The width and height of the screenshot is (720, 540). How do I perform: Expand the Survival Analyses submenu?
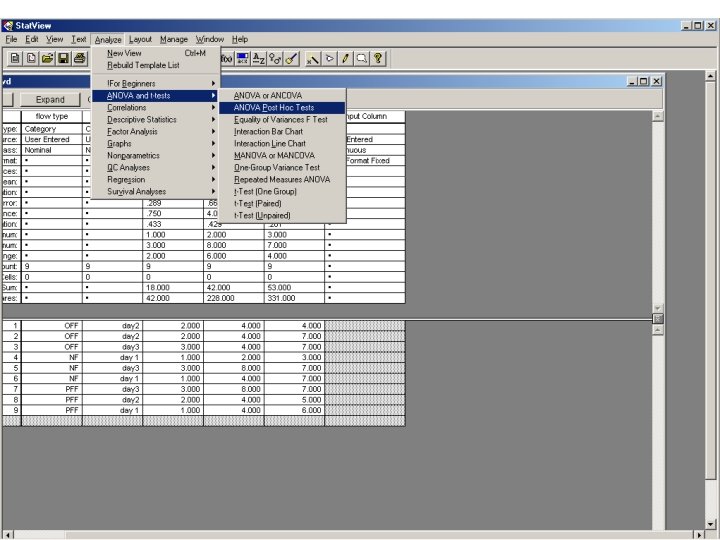point(156,191)
